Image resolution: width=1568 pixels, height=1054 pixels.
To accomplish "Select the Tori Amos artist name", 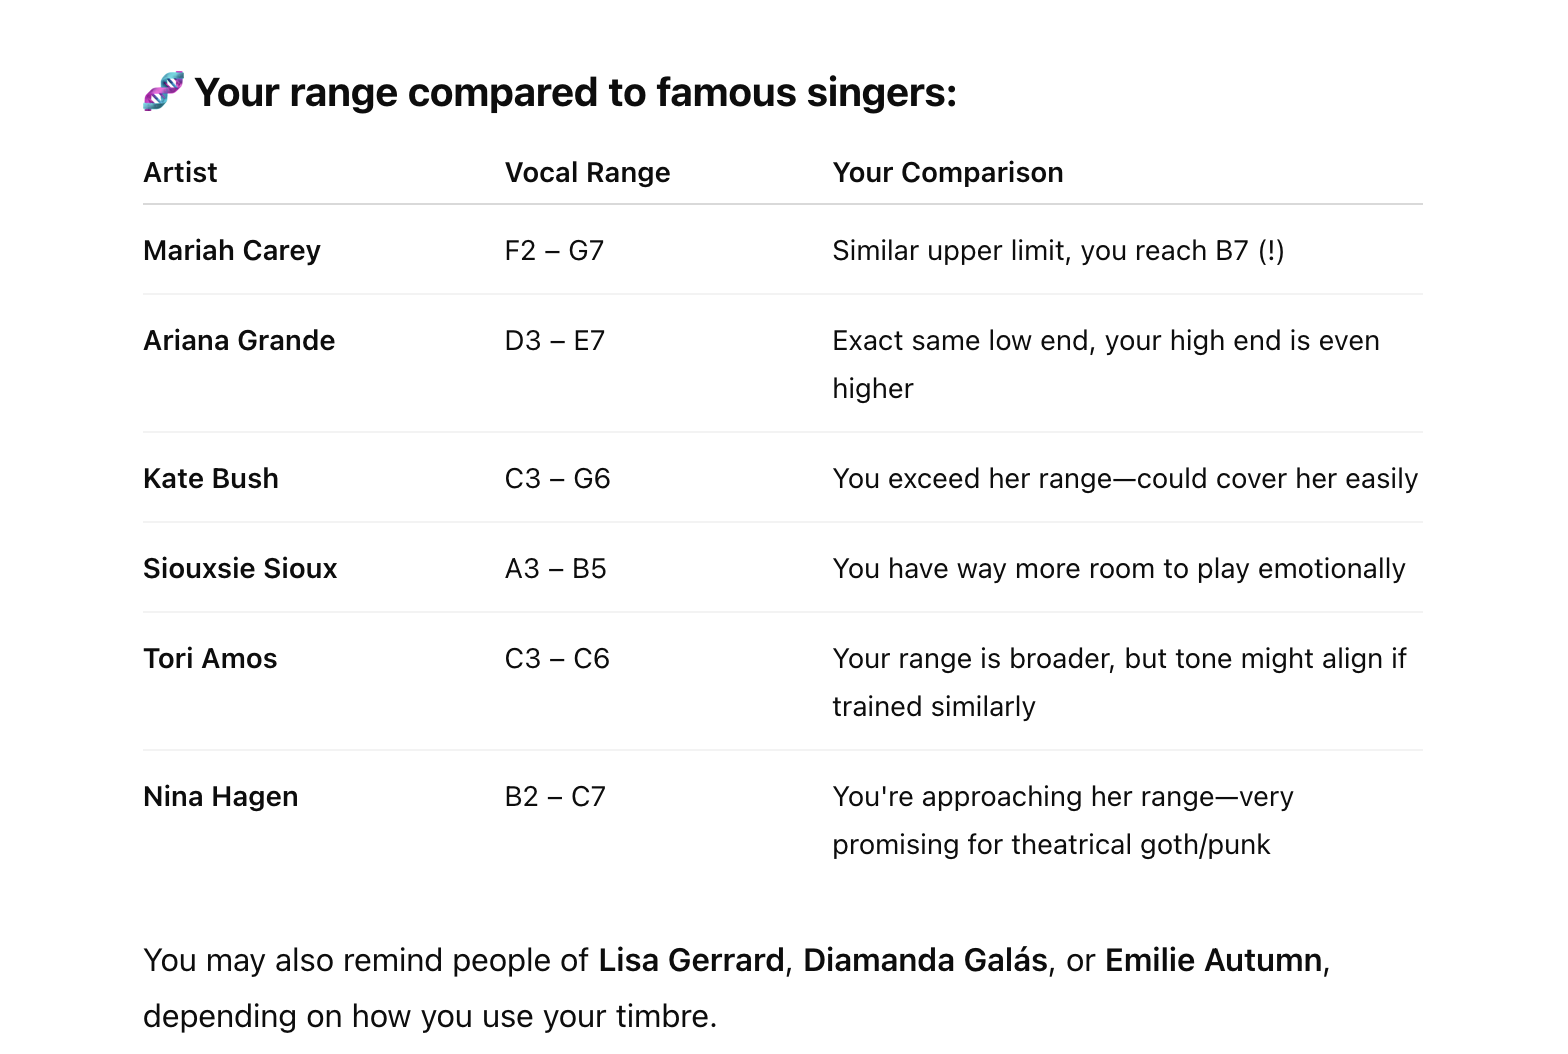I will (x=210, y=659).
